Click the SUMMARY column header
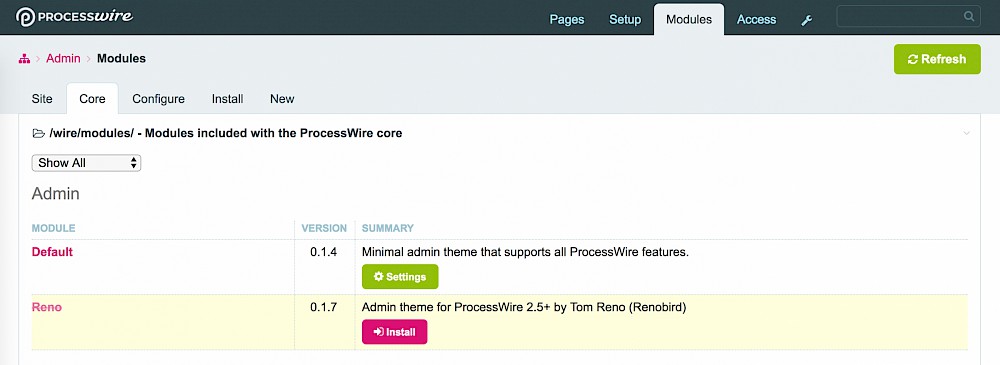The image size is (1000, 365). (388, 228)
